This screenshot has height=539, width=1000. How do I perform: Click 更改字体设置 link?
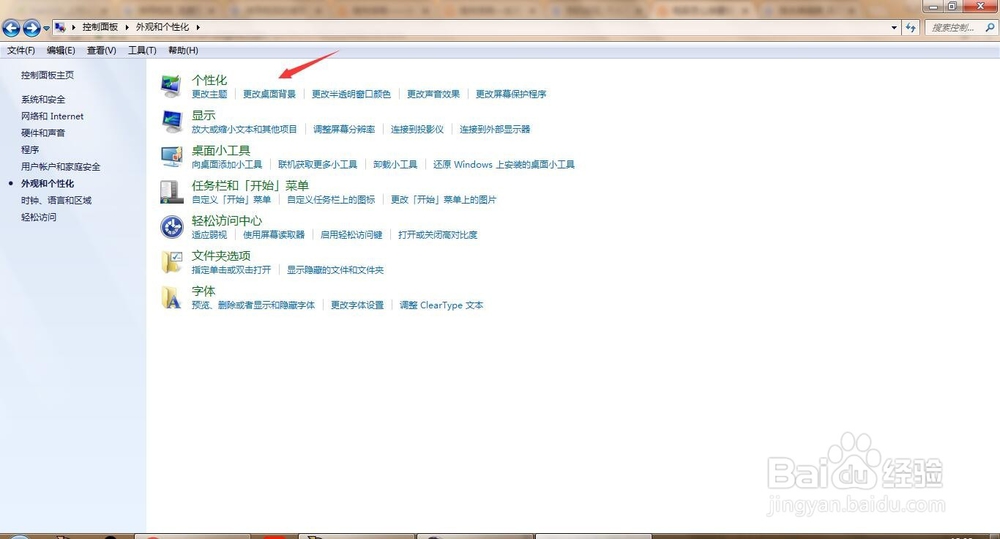(357, 305)
